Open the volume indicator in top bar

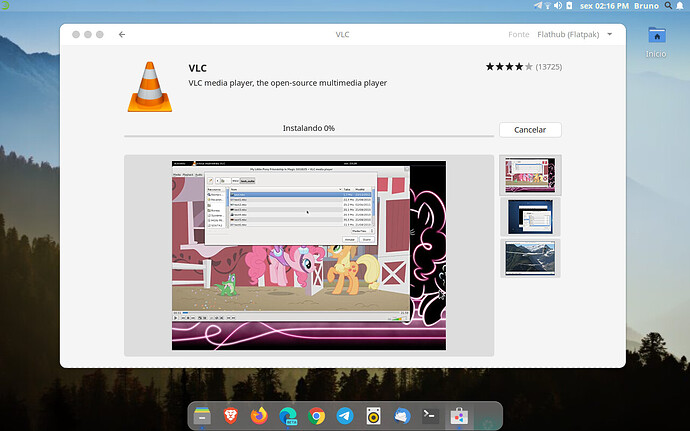click(x=558, y=6)
